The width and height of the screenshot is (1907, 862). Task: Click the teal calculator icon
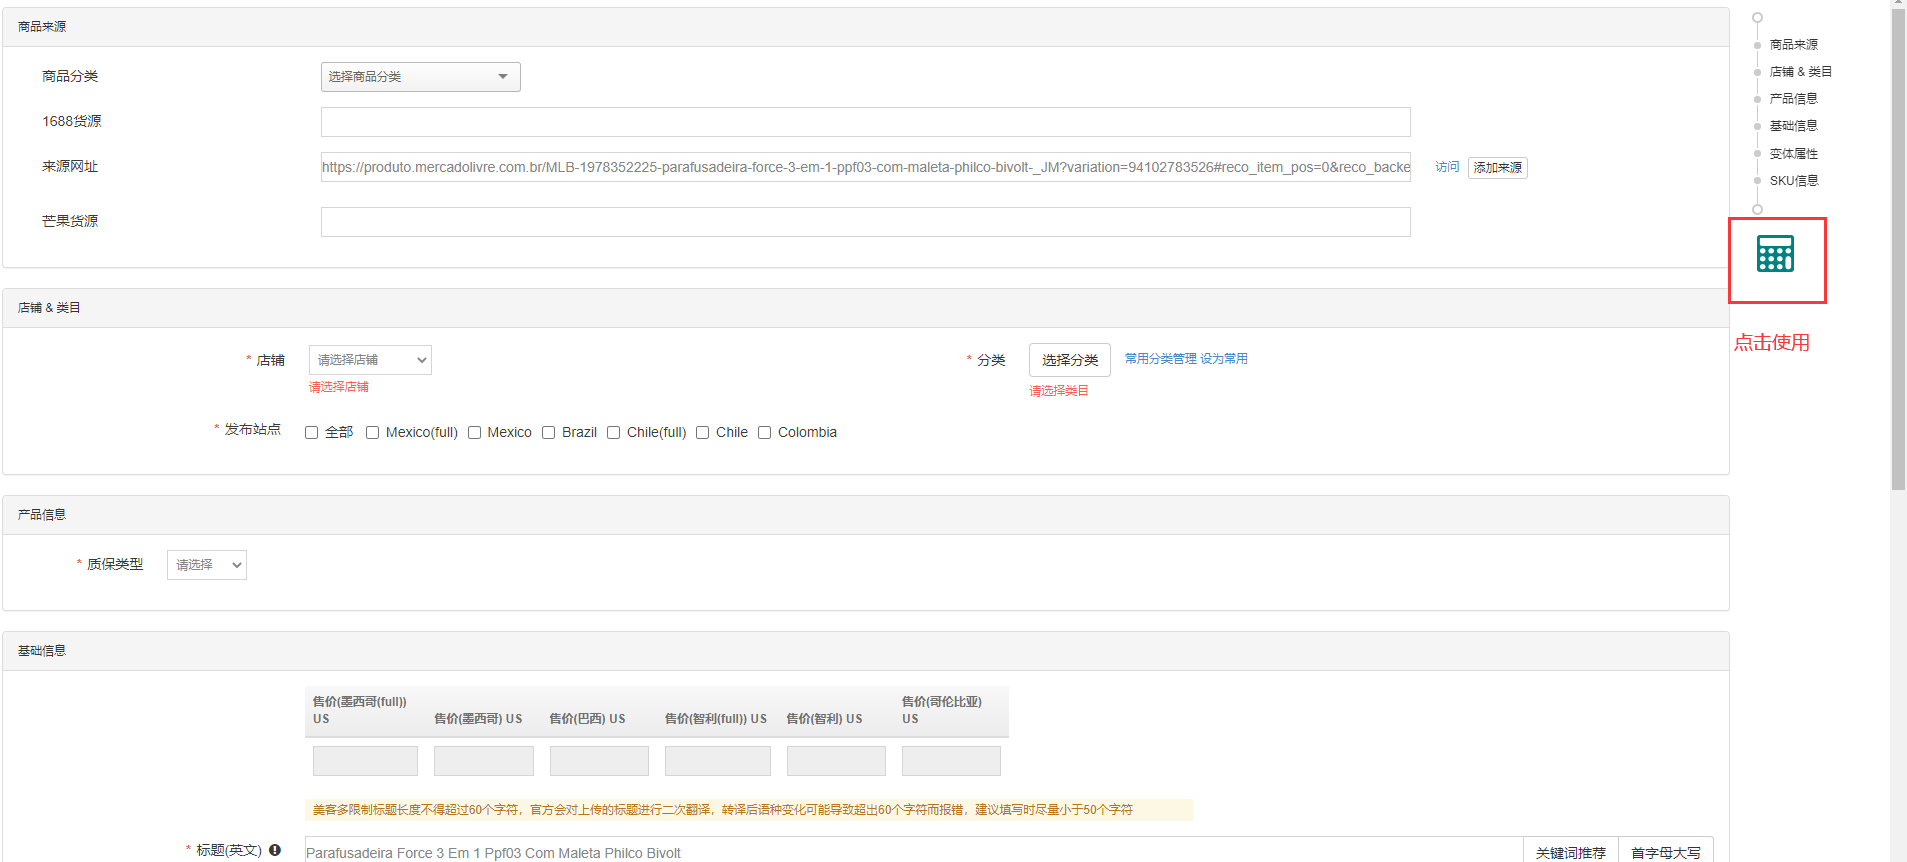(1775, 254)
